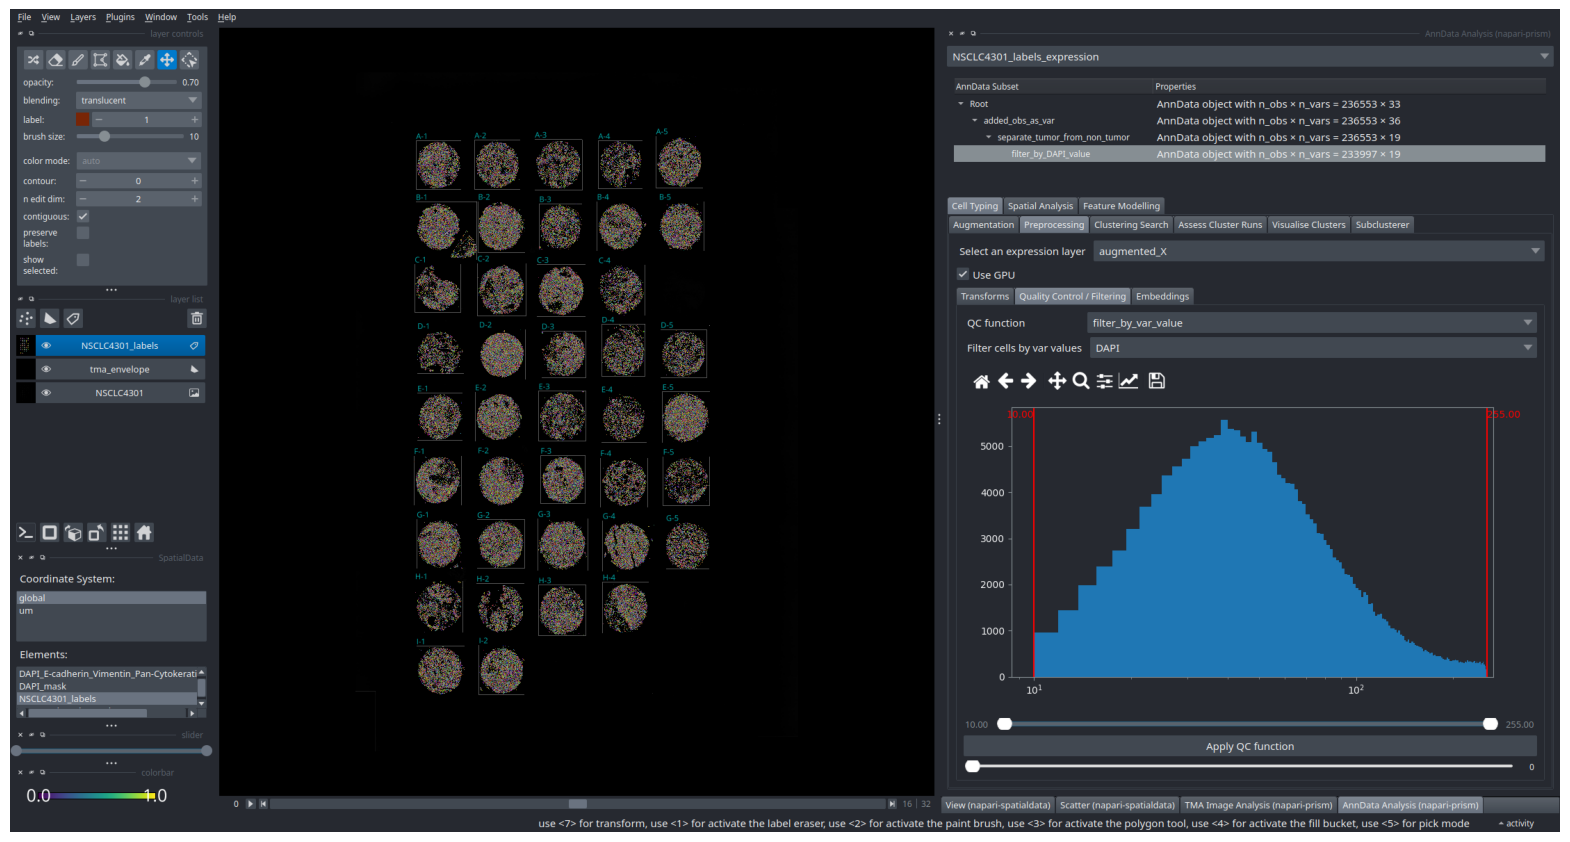This screenshot has height=842, width=1570.
Task: Go back to previous plot view
Action: 1005,381
